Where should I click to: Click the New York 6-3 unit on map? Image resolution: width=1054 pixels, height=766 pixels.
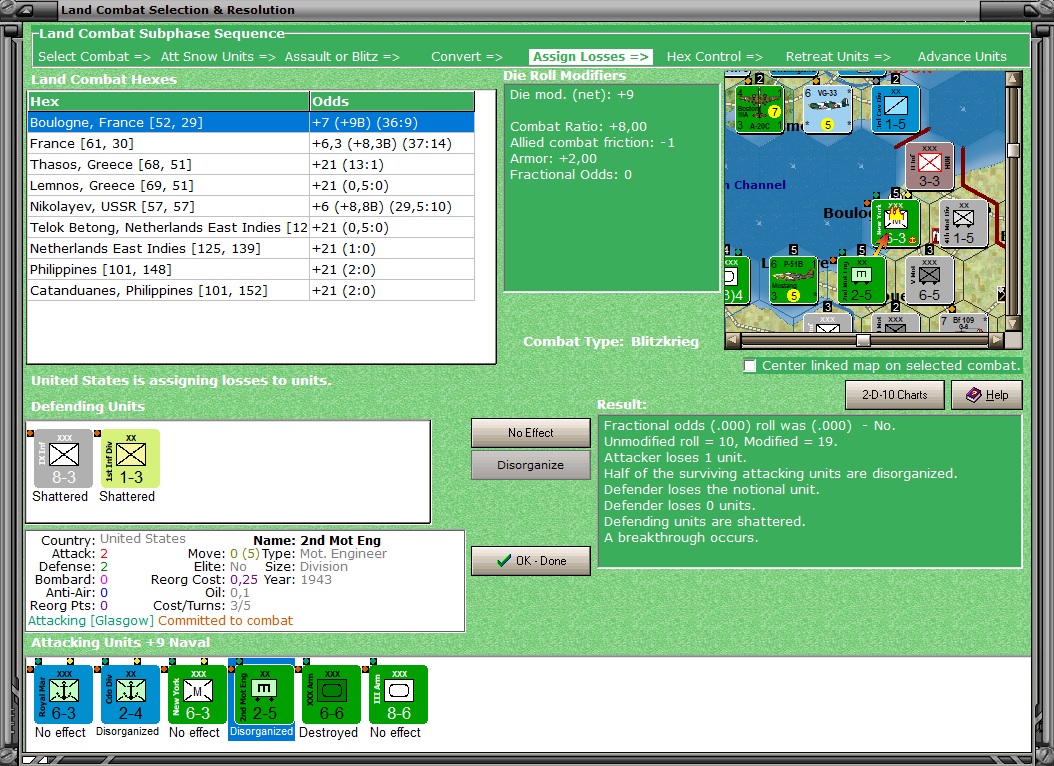[895, 222]
